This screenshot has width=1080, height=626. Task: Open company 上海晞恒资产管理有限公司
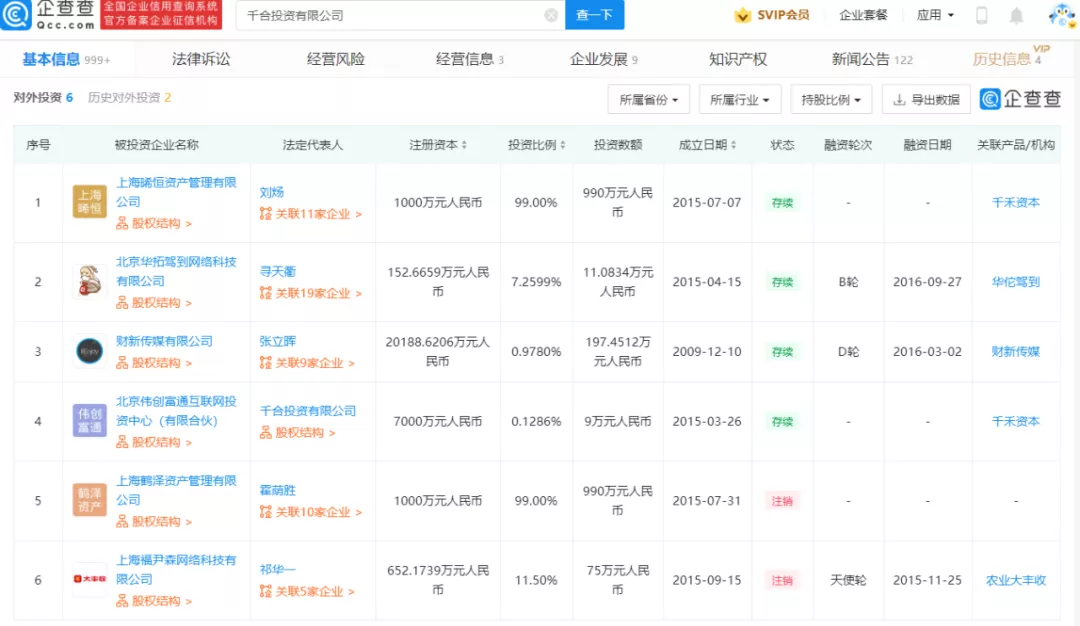pos(176,192)
